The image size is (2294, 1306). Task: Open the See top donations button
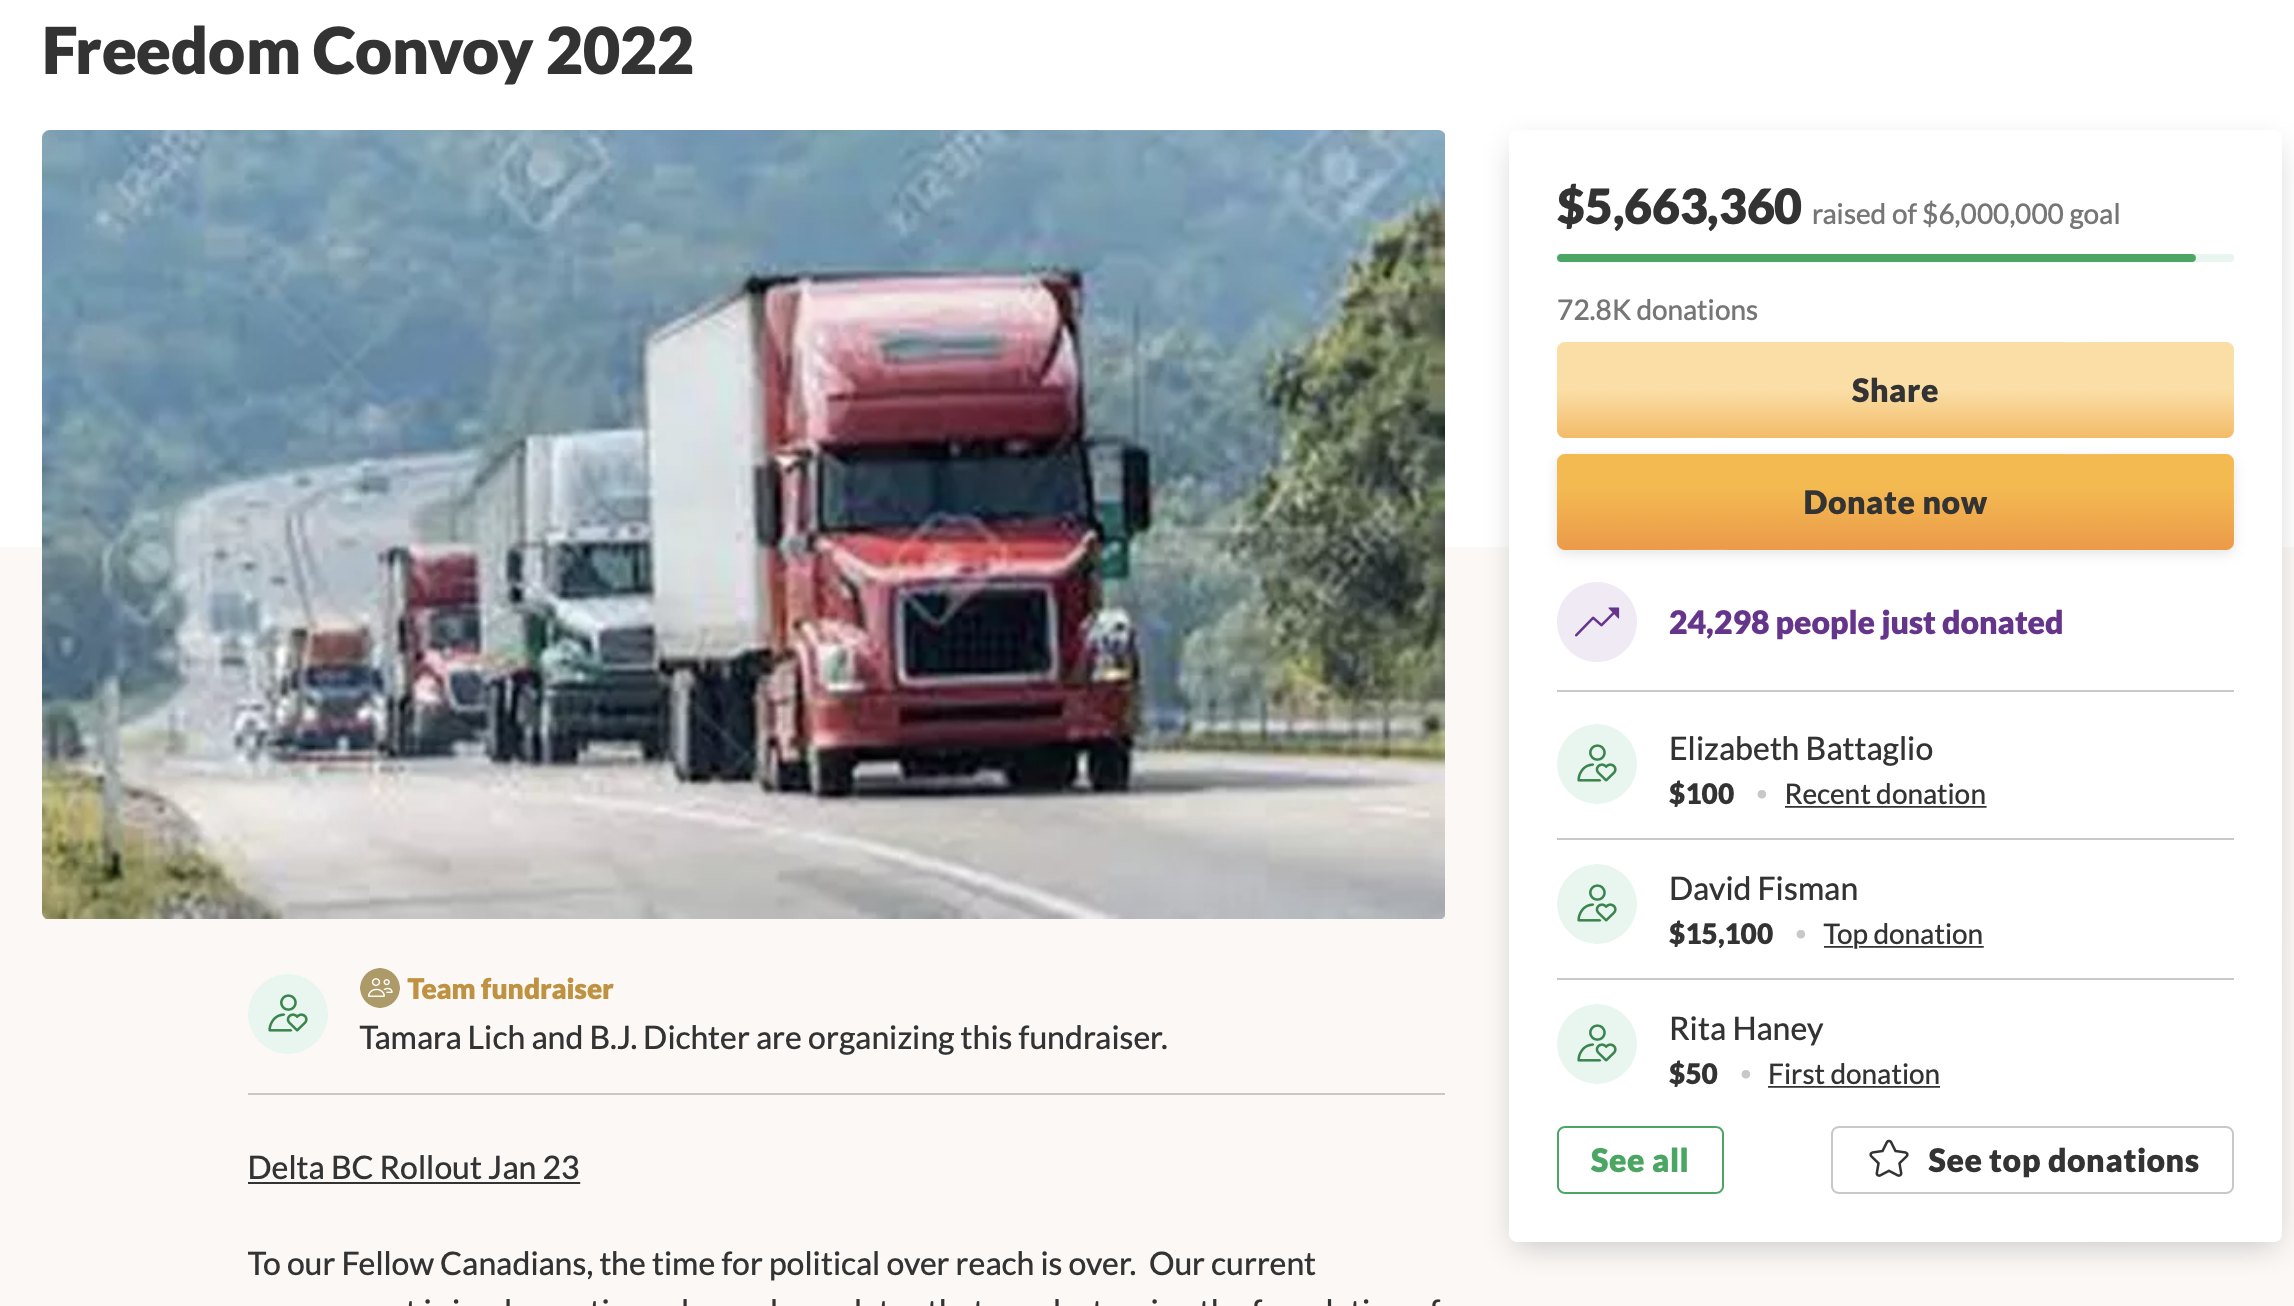click(2032, 1160)
